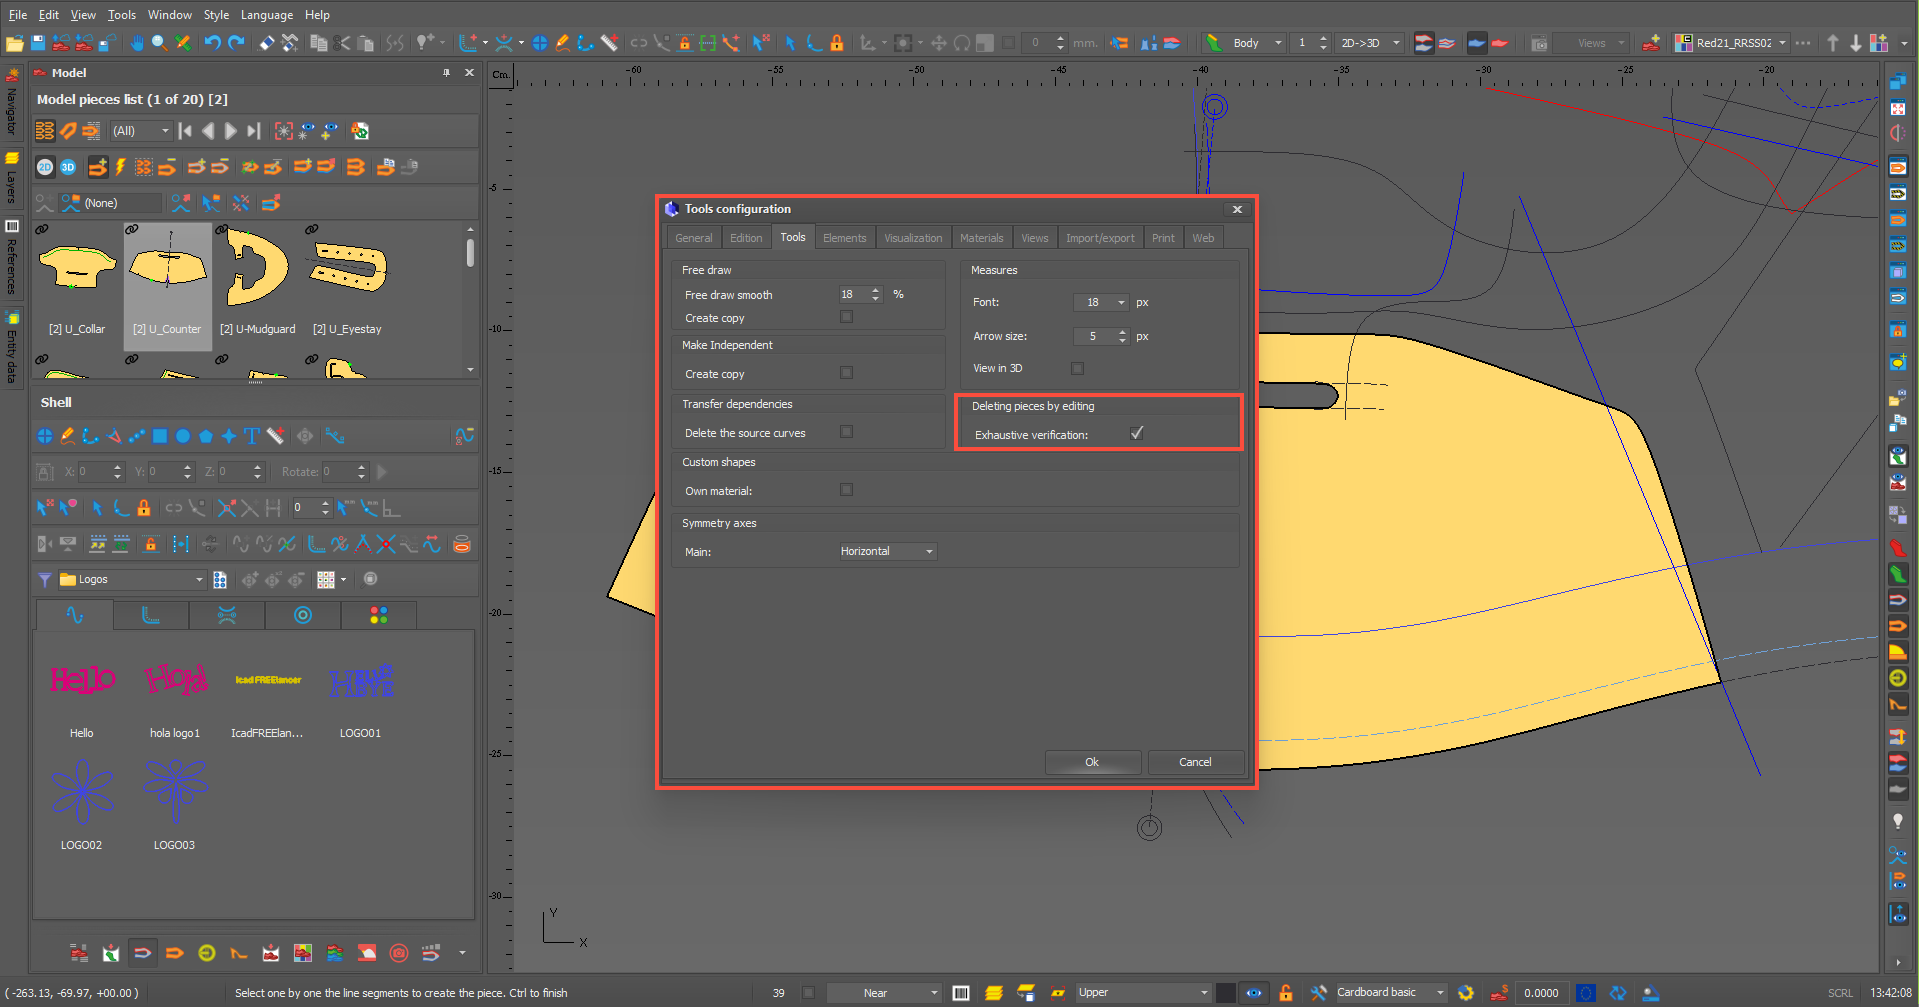Click the Undo arrow in top toolbar

[x=212, y=43]
